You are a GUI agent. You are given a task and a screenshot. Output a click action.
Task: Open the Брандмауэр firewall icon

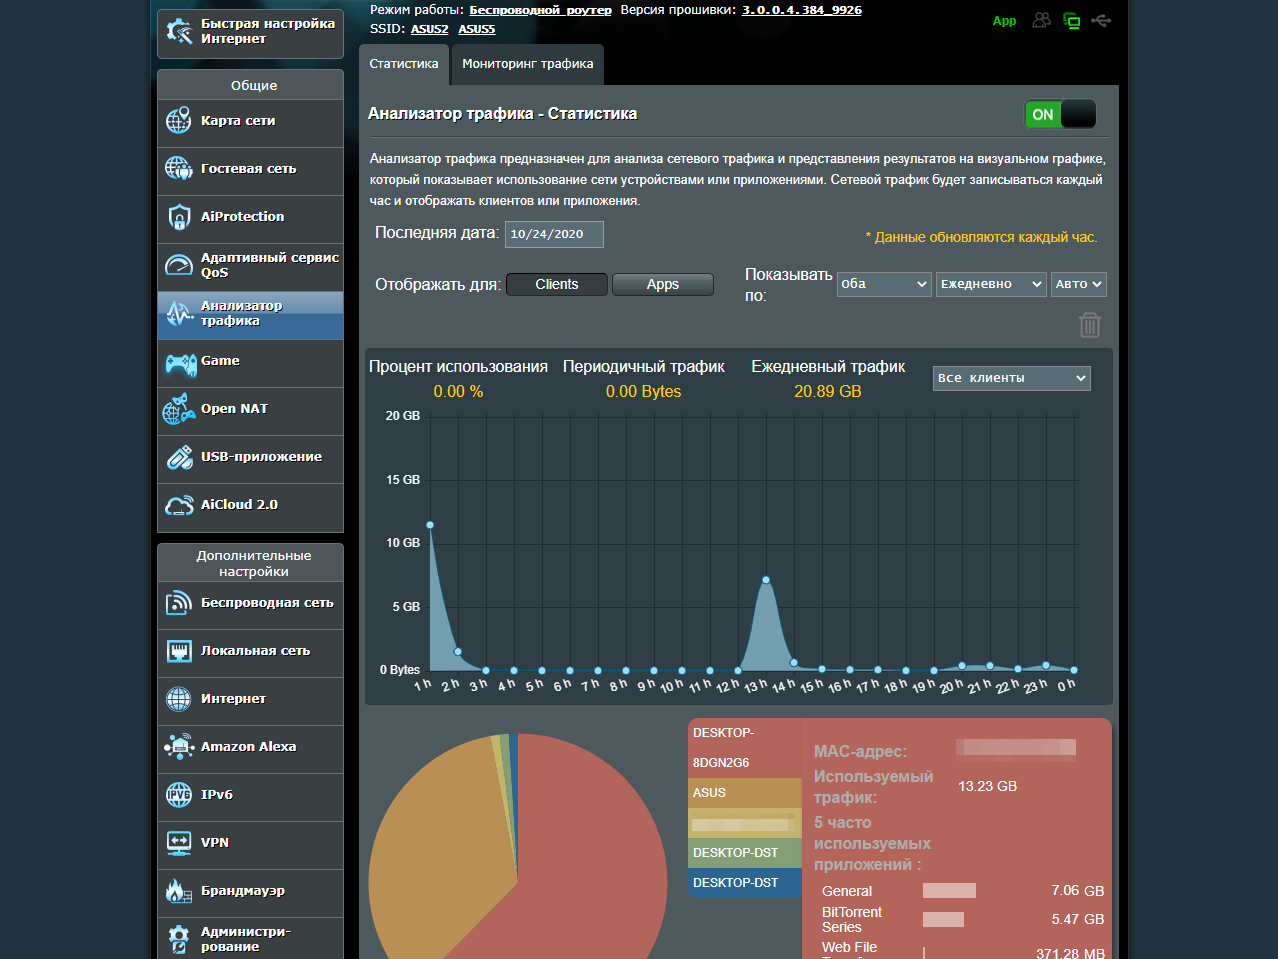179,891
